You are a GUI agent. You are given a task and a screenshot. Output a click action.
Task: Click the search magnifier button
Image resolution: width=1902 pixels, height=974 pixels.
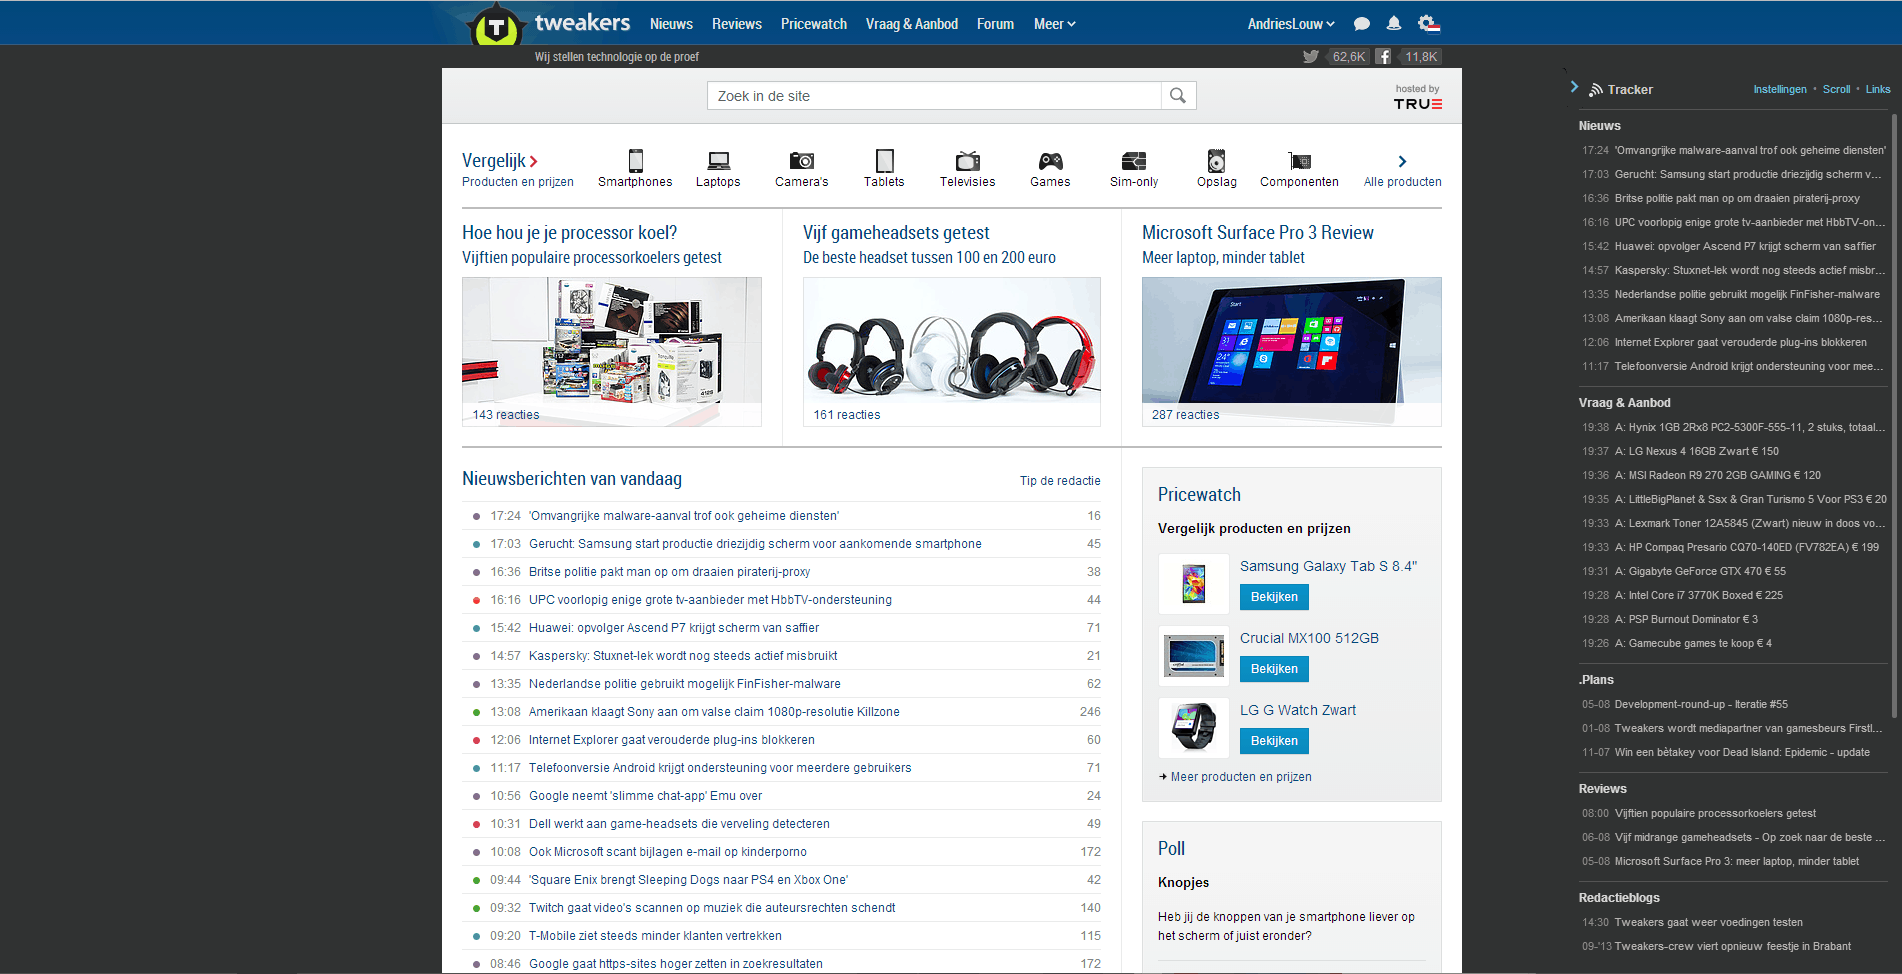click(1178, 96)
